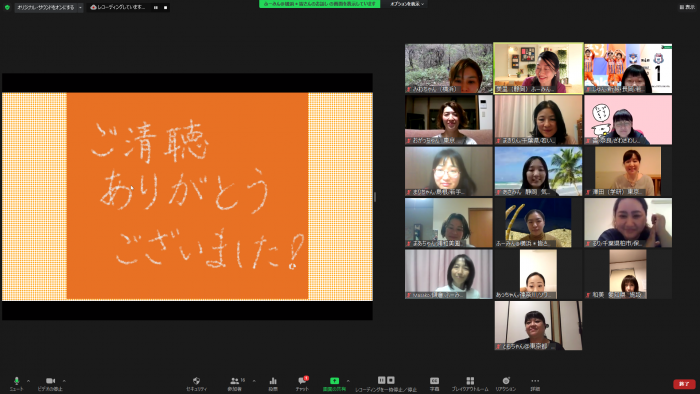700x394 pixels.
Task: Open the More options three-dots icon
Action: tap(535, 383)
